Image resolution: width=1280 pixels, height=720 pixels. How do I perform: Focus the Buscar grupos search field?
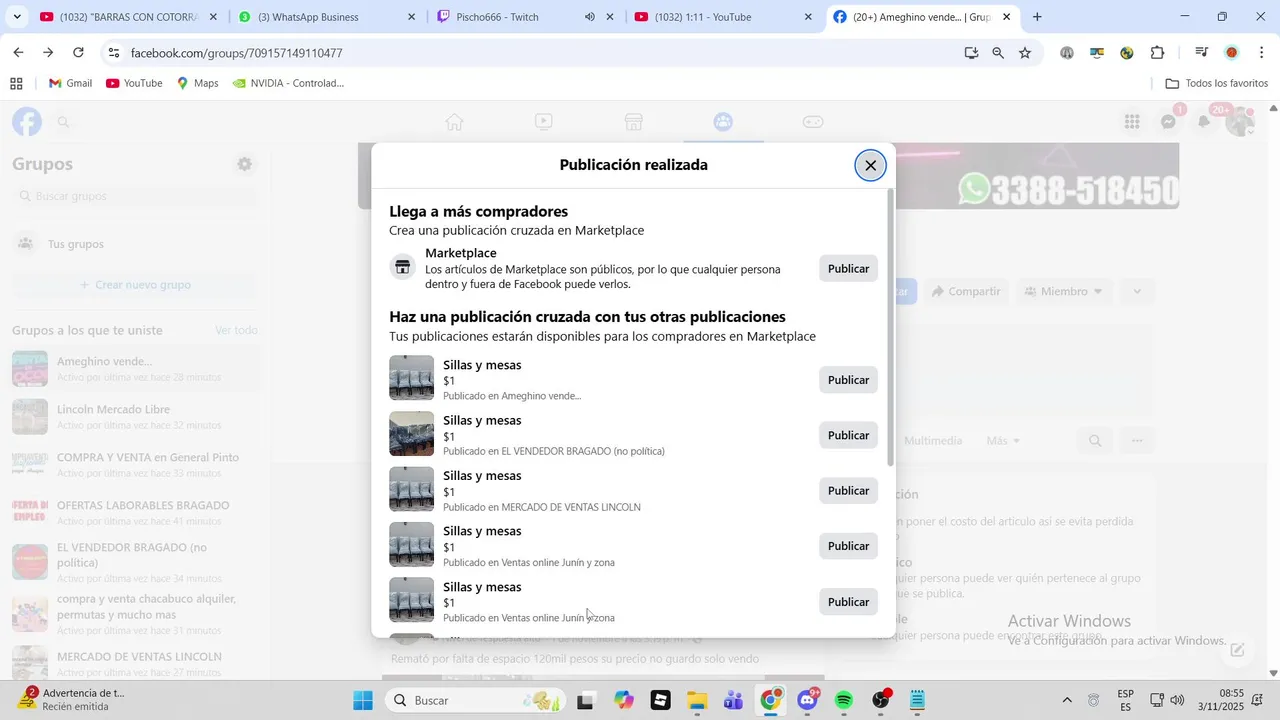[x=134, y=196]
